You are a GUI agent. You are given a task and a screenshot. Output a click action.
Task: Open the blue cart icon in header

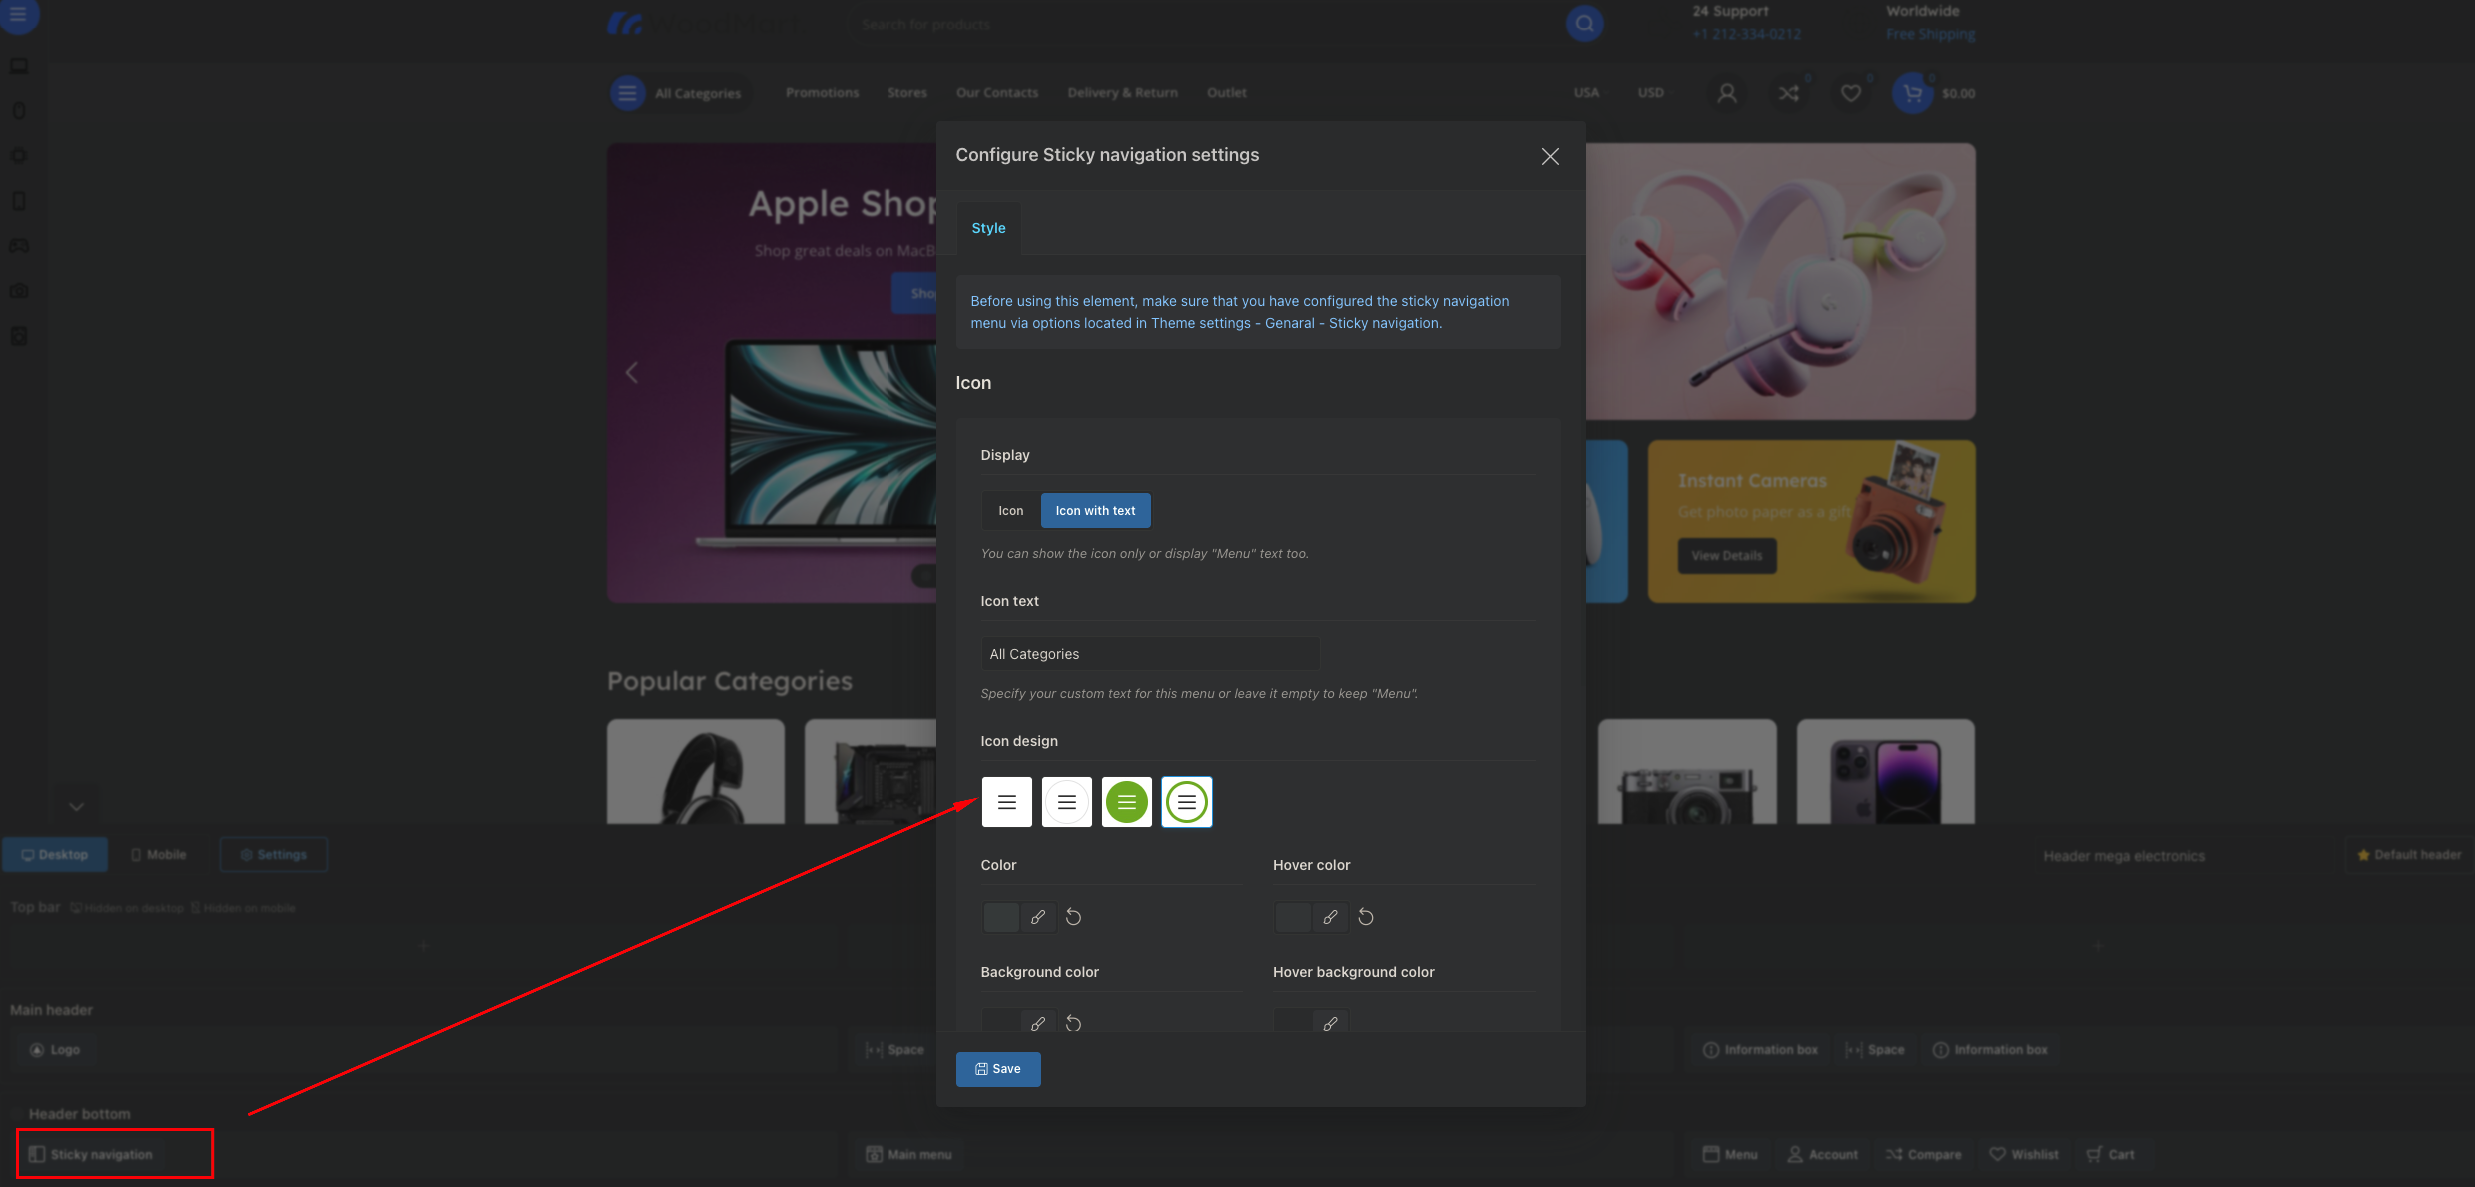[1912, 93]
